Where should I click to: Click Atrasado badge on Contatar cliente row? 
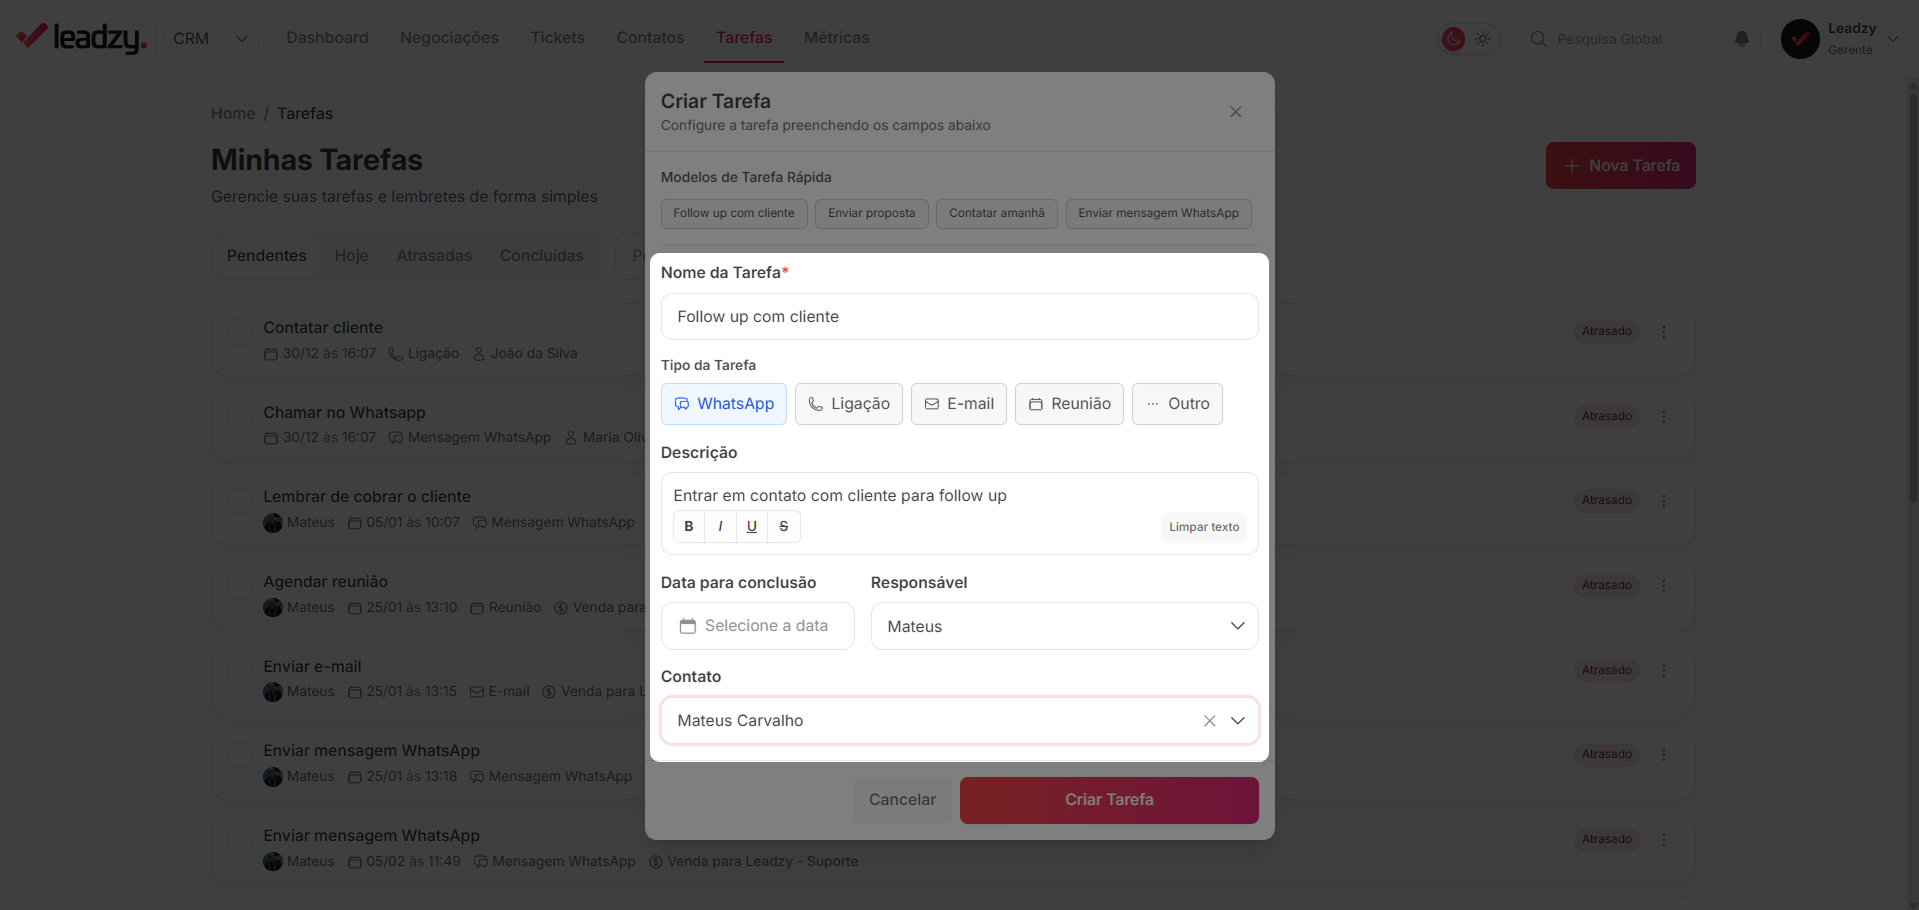(x=1607, y=332)
